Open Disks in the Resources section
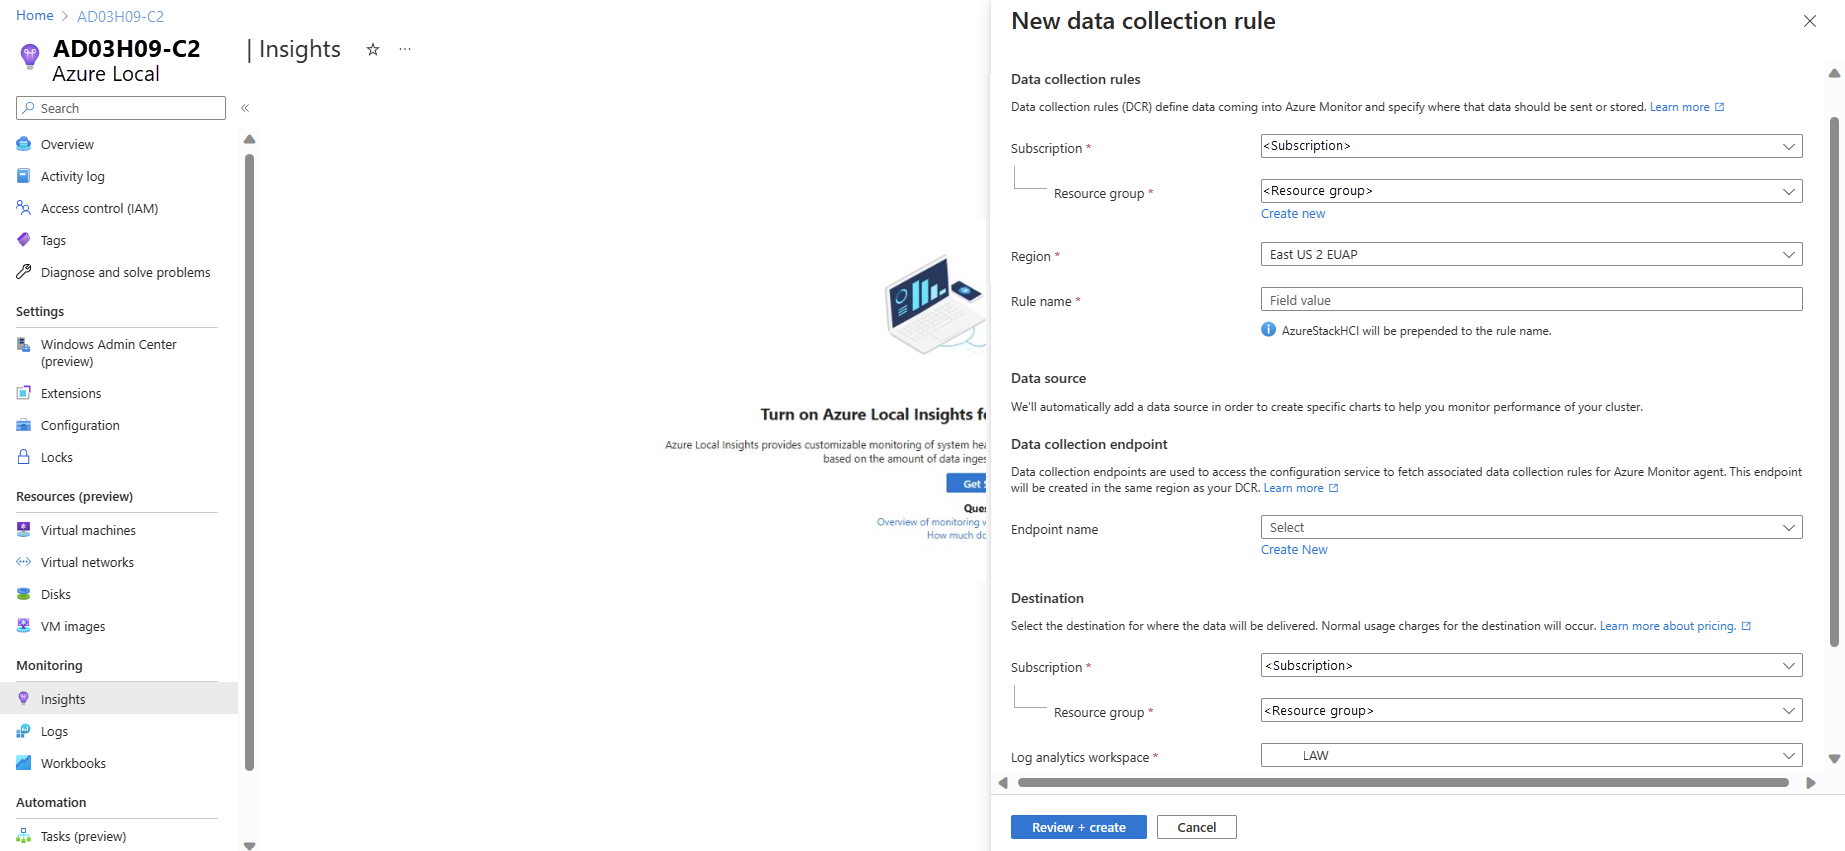 point(56,594)
